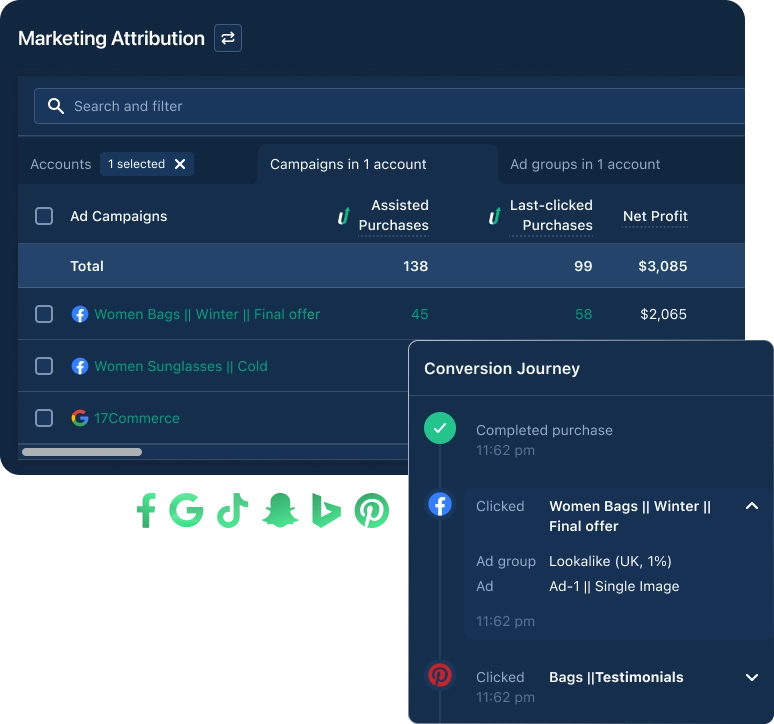Switch to Campaigns in 1 account tab
774x724 pixels.
(x=348, y=164)
